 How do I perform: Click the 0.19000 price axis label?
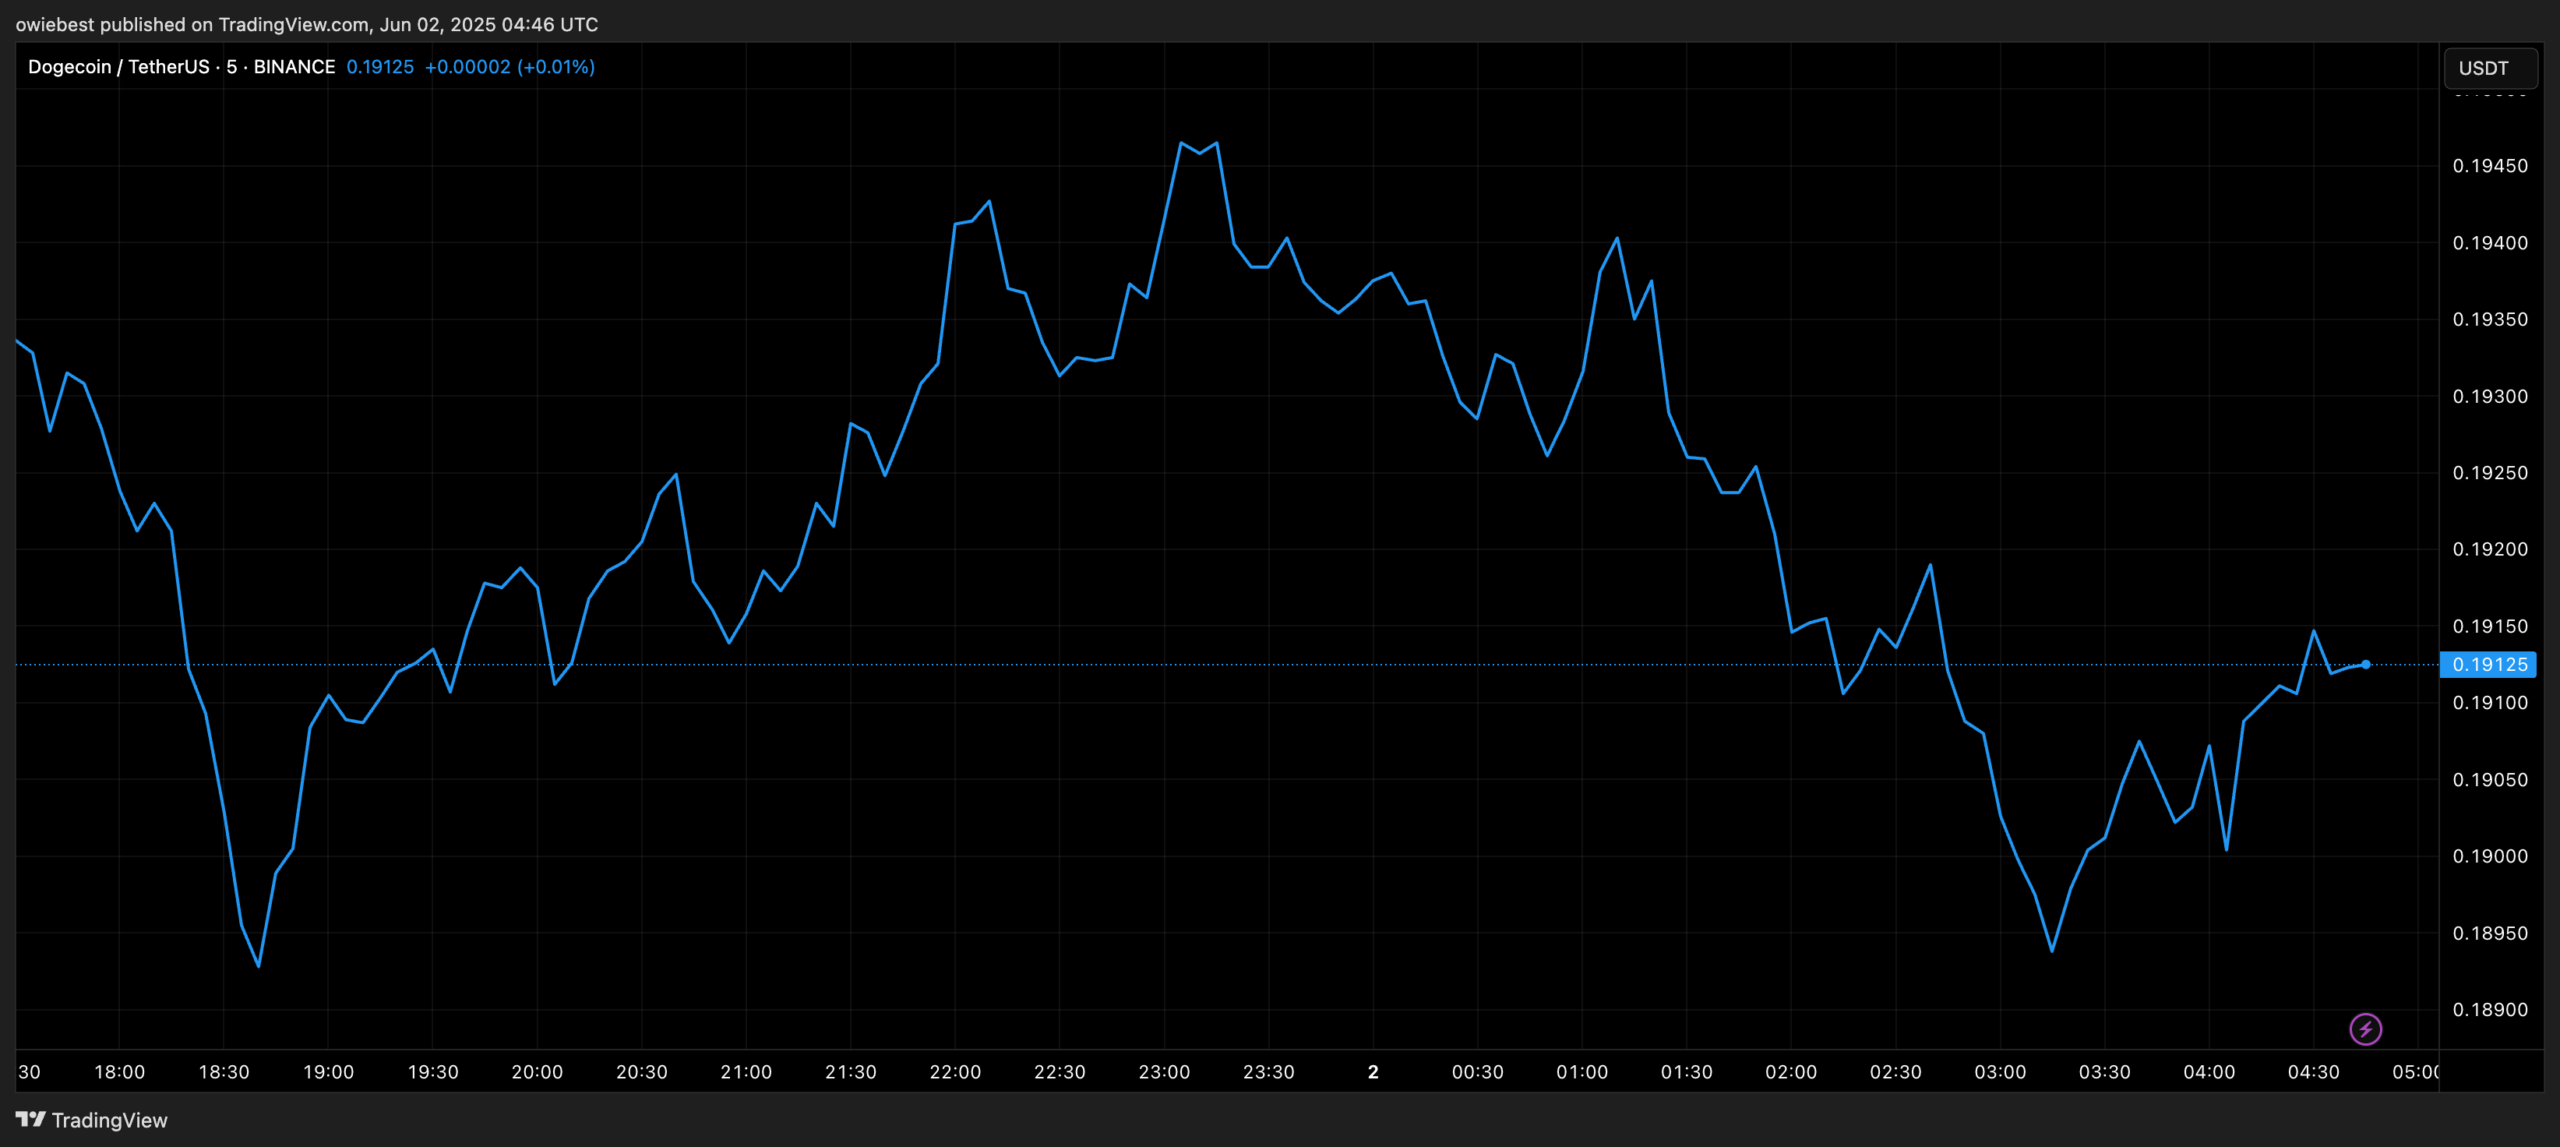pos(2490,856)
